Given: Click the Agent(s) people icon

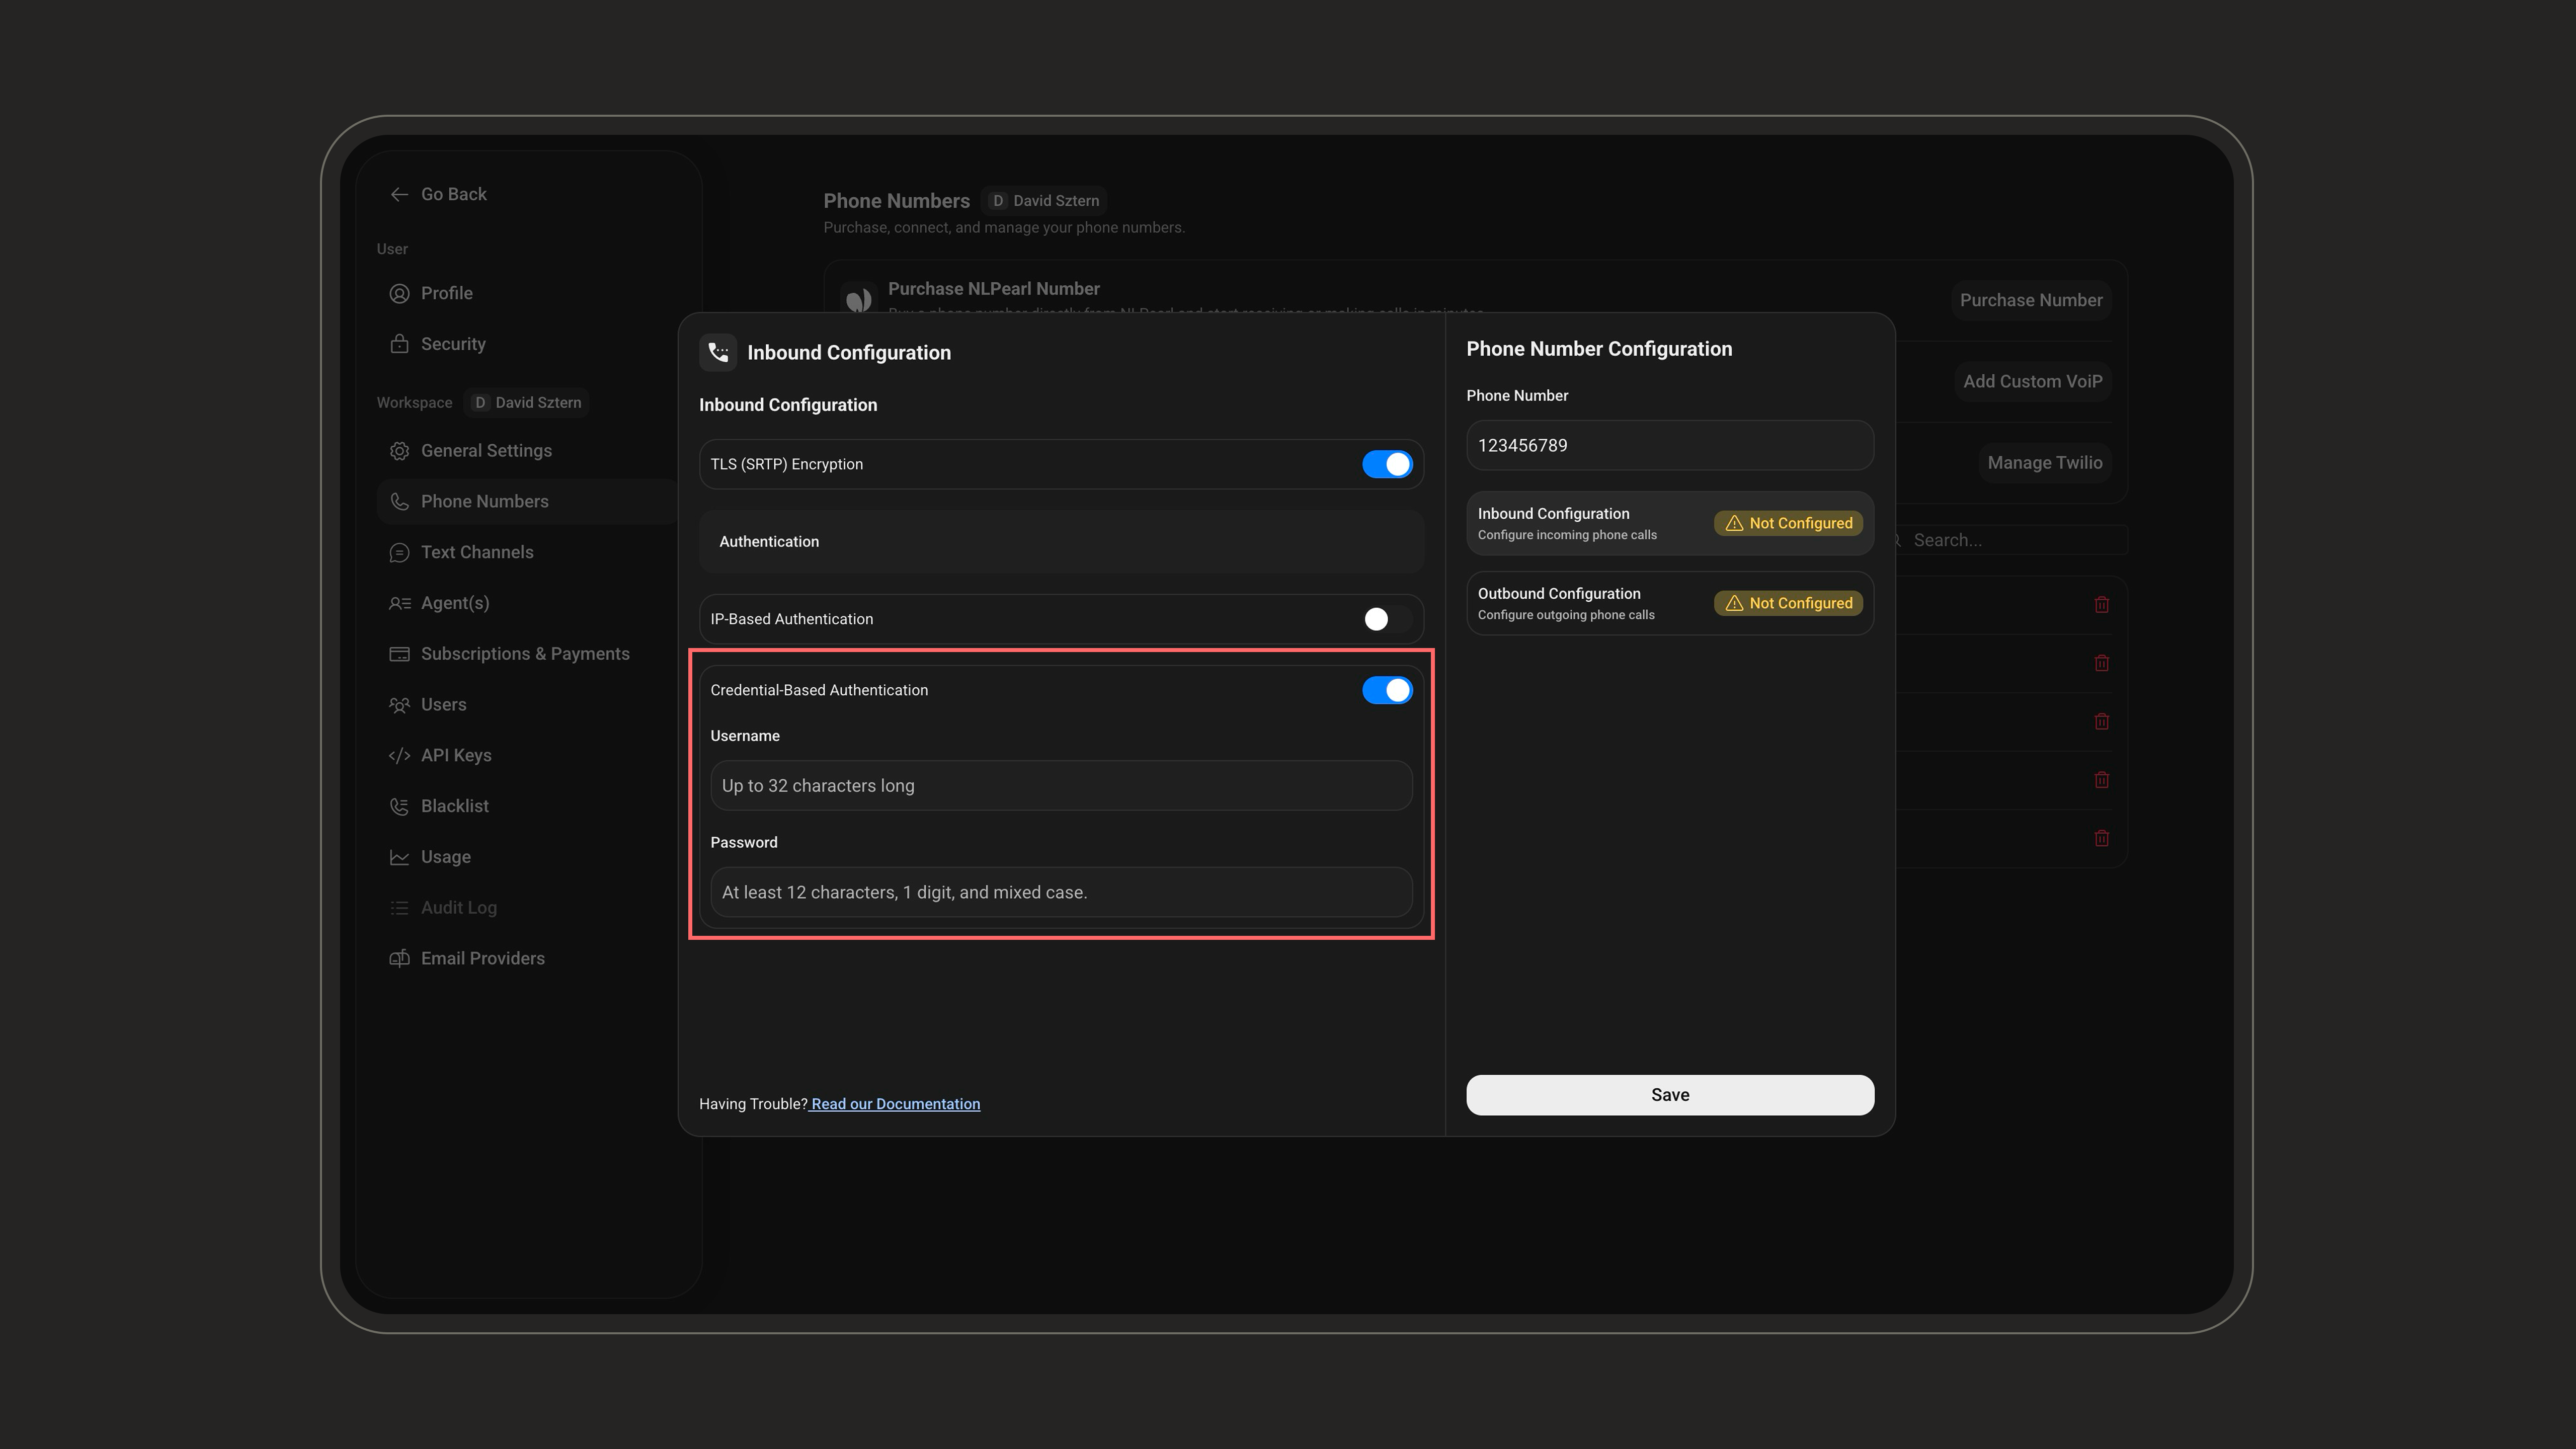Looking at the screenshot, I should tap(399, 603).
